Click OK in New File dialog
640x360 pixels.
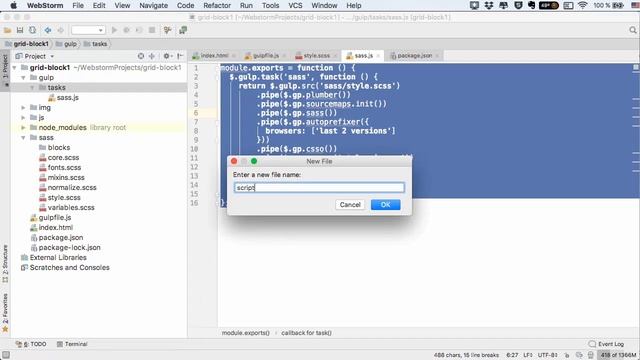click(x=385, y=204)
